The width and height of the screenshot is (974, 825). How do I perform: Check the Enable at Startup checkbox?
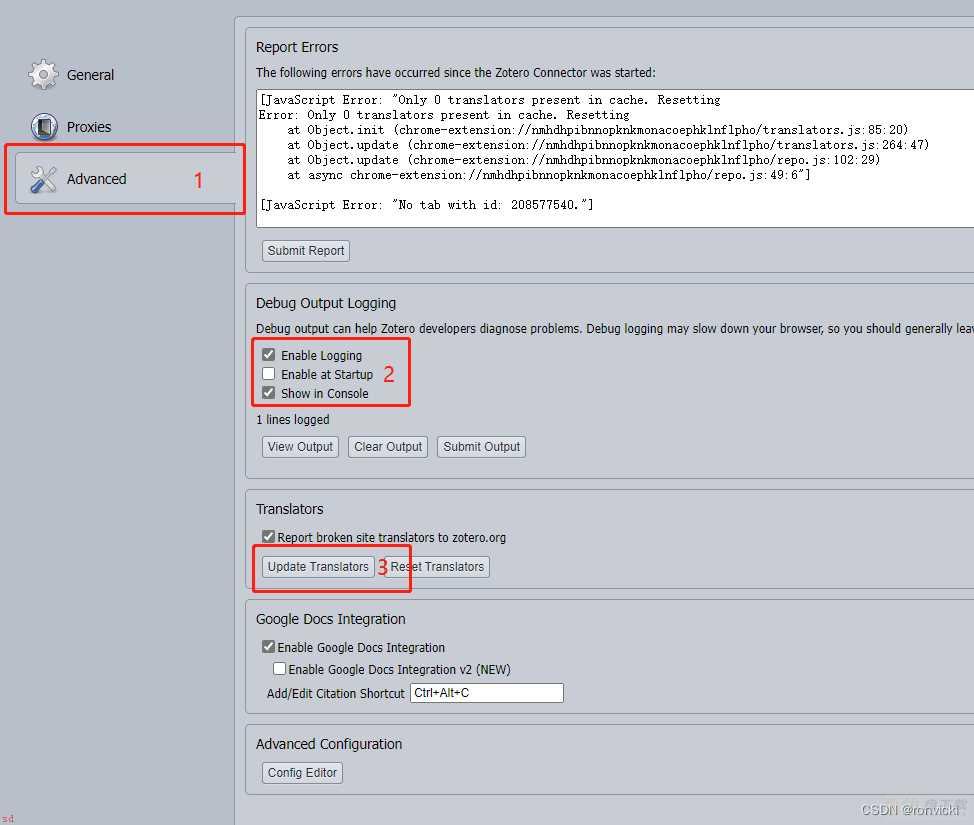[x=268, y=374]
